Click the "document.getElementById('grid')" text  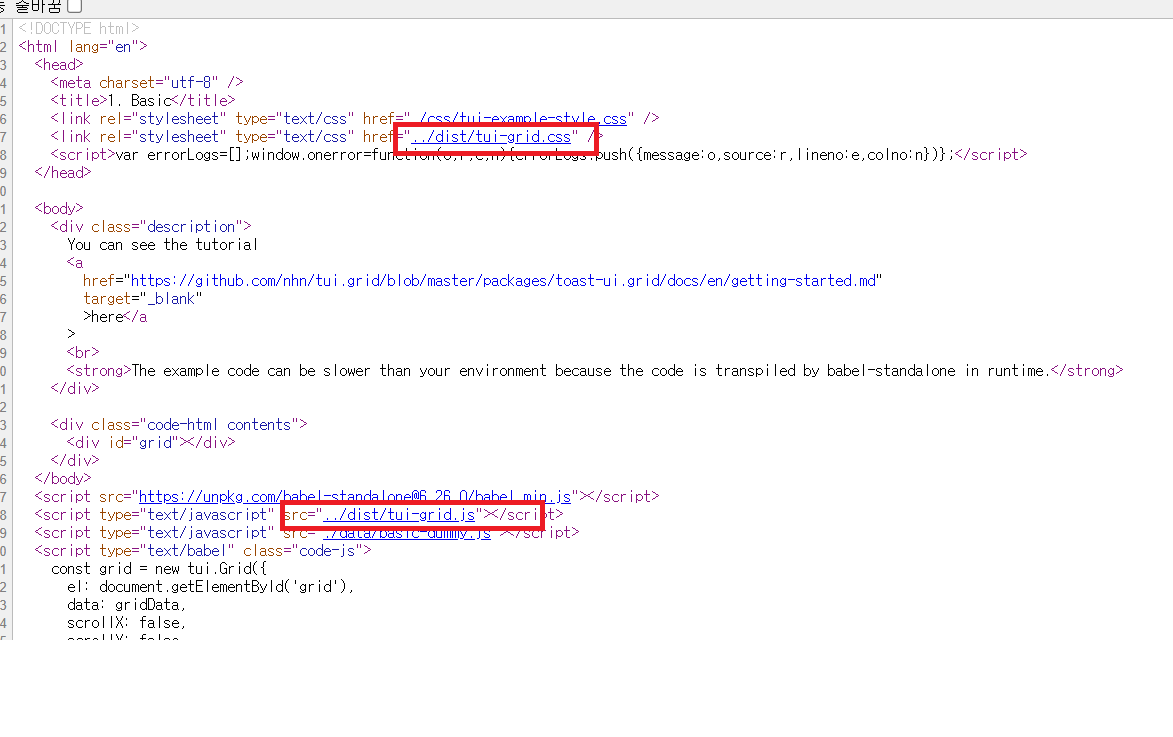click(x=223, y=587)
